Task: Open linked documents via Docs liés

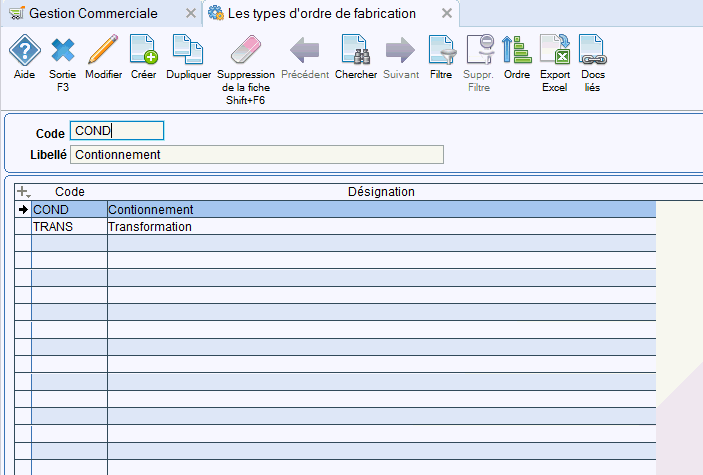Action: (593, 51)
